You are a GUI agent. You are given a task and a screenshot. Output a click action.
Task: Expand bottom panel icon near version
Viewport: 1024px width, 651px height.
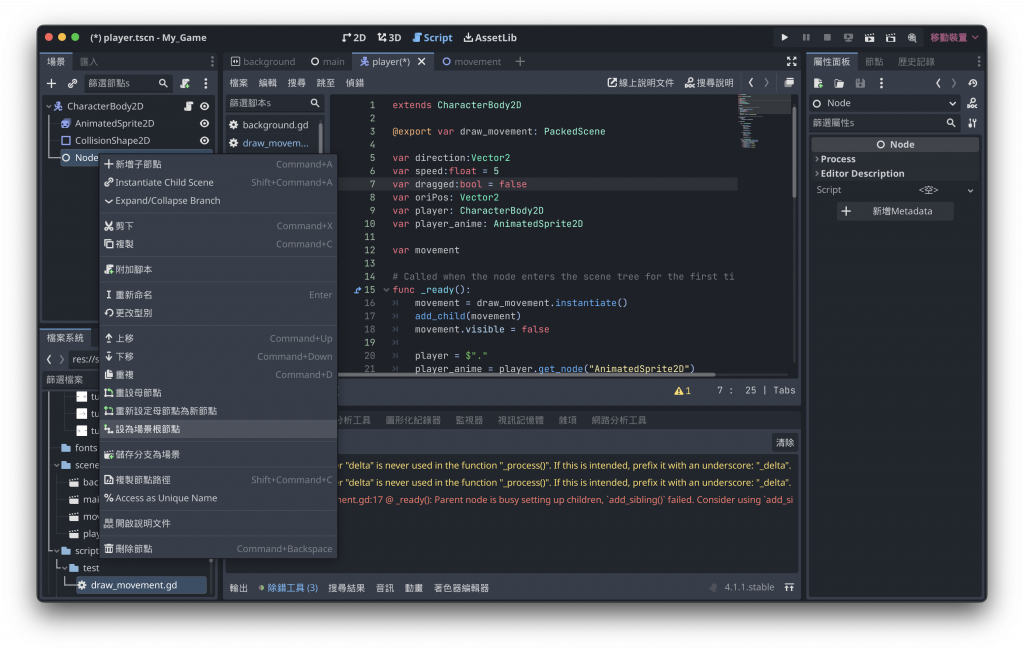pyautogui.click(x=789, y=588)
